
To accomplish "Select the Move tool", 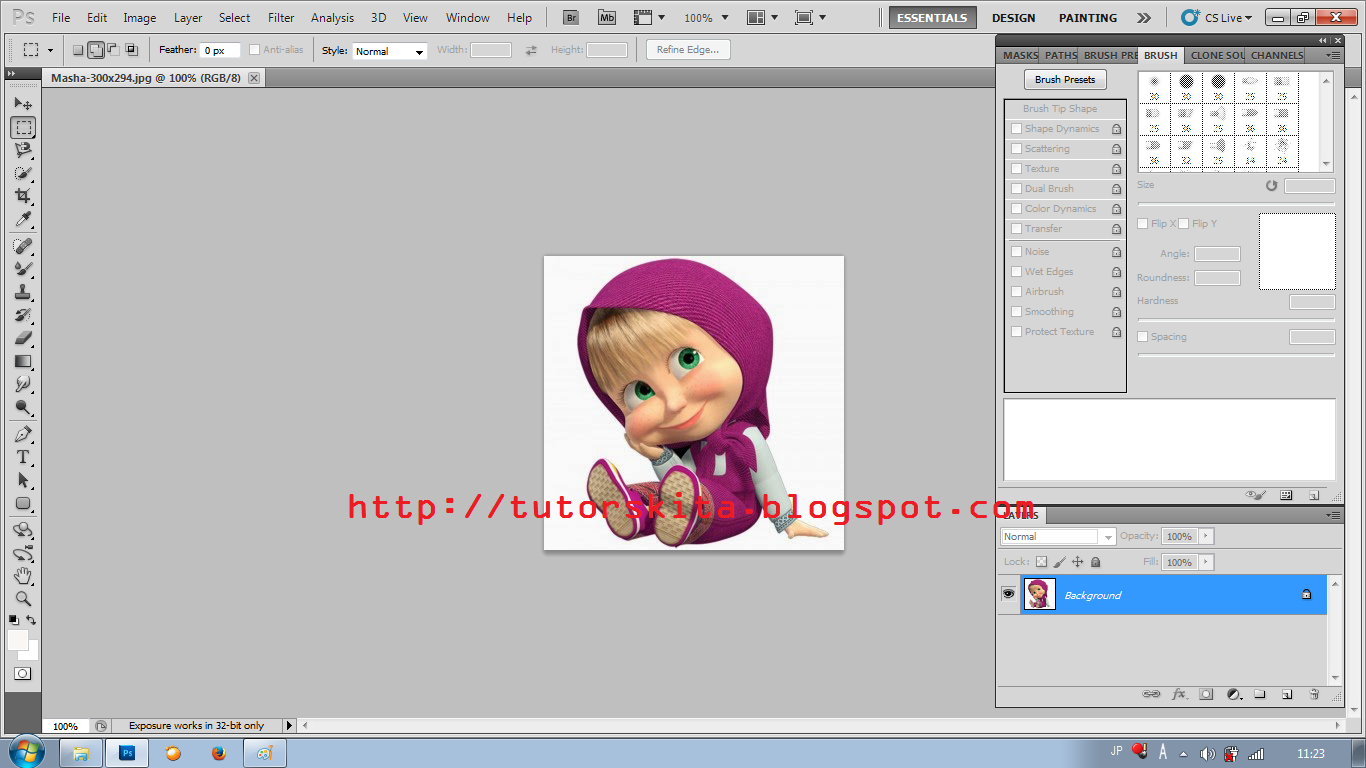I will [23, 104].
